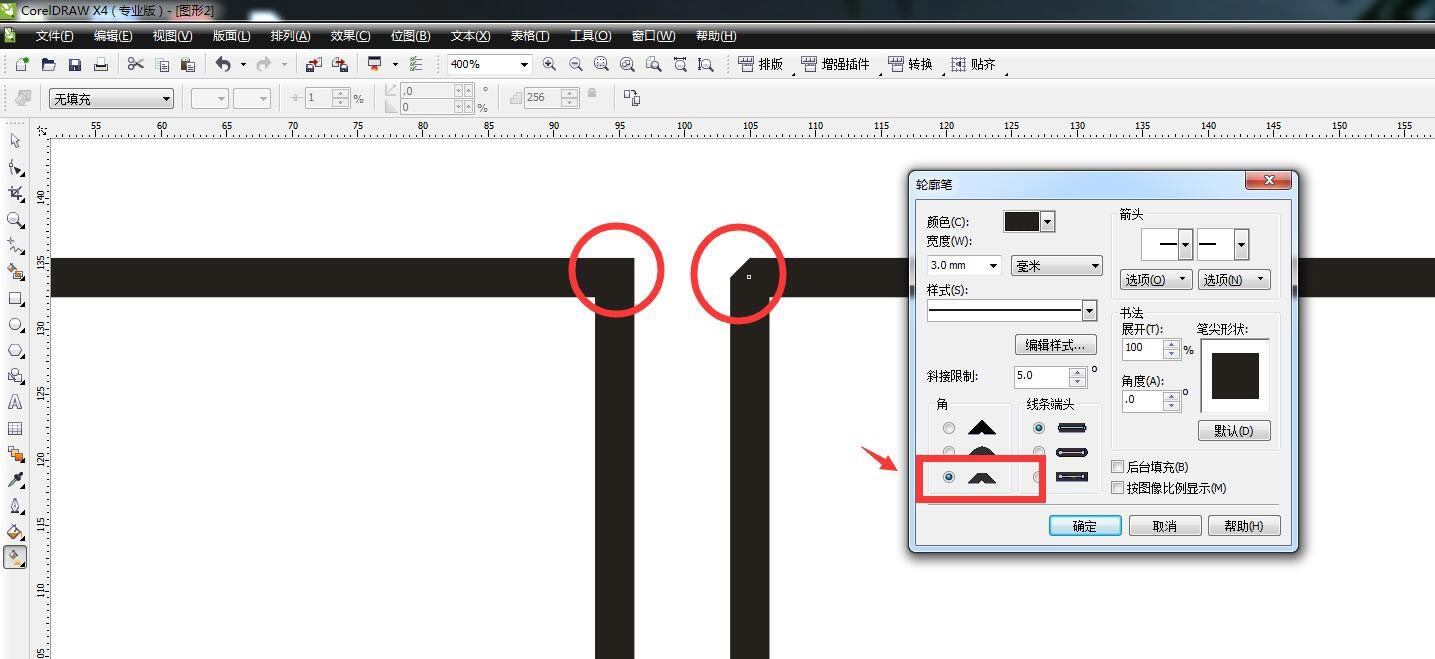Click the Zoom In magnifier icon
This screenshot has width=1435, height=659.
tap(549, 64)
